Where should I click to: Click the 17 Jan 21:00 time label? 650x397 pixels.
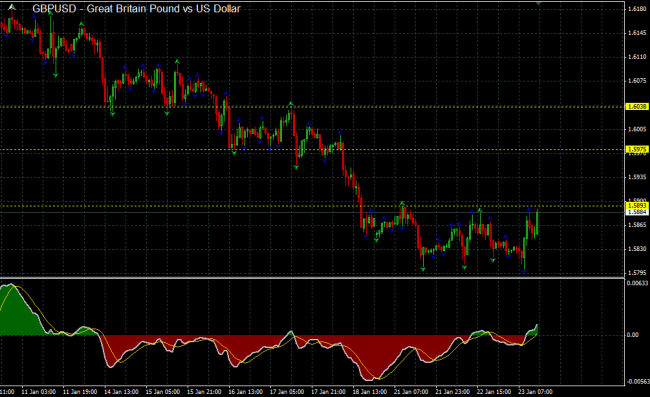coord(328,392)
